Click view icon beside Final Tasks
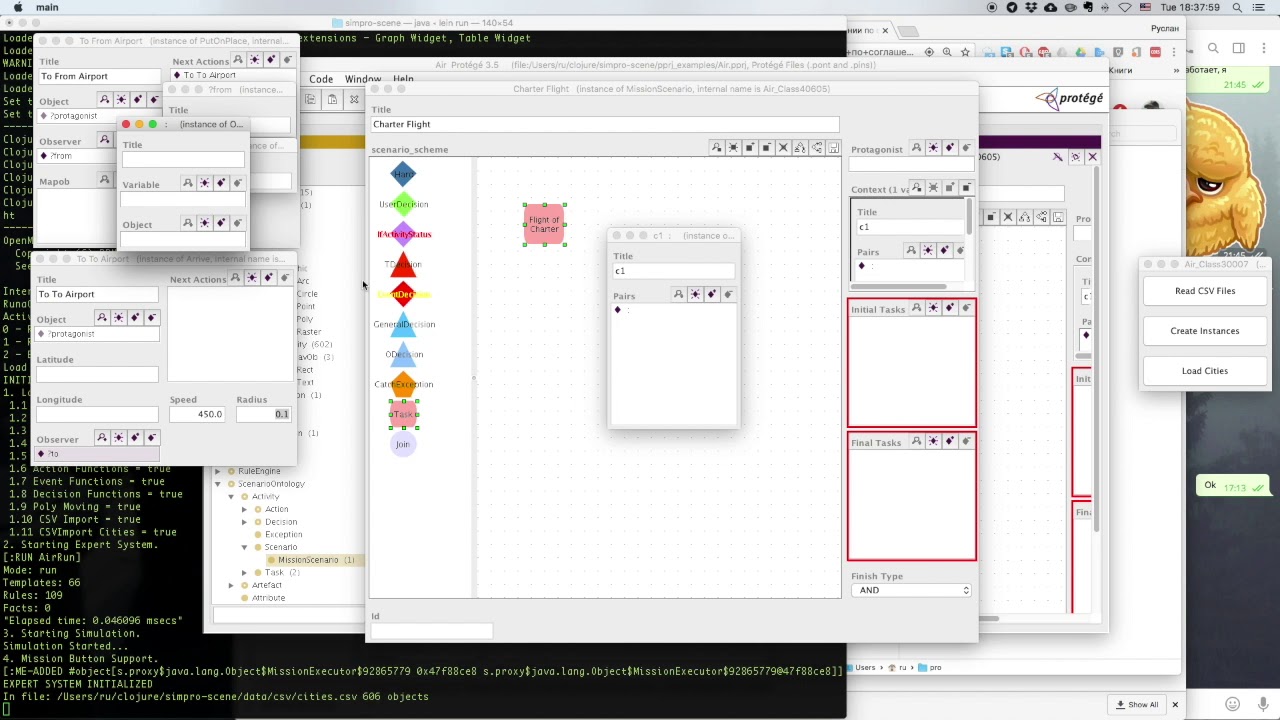 (x=916, y=441)
